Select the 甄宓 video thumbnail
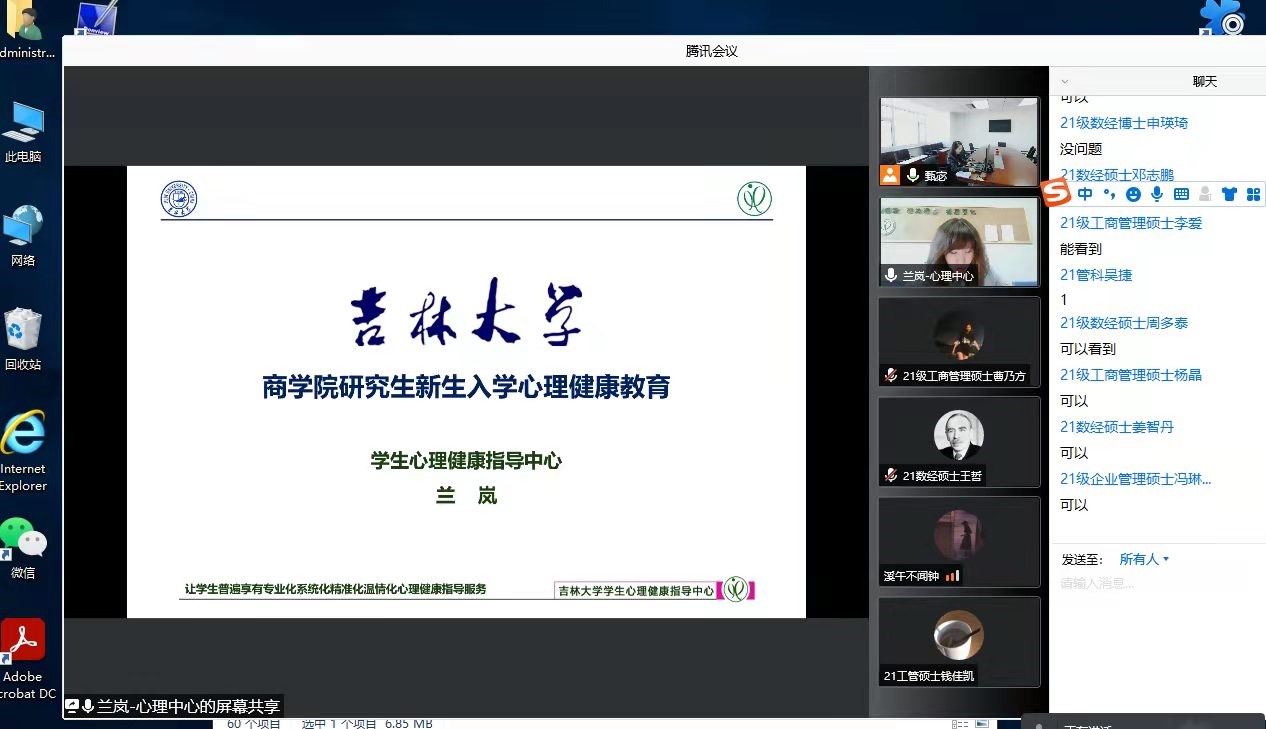Image resolution: width=1266 pixels, height=729 pixels. point(959,141)
